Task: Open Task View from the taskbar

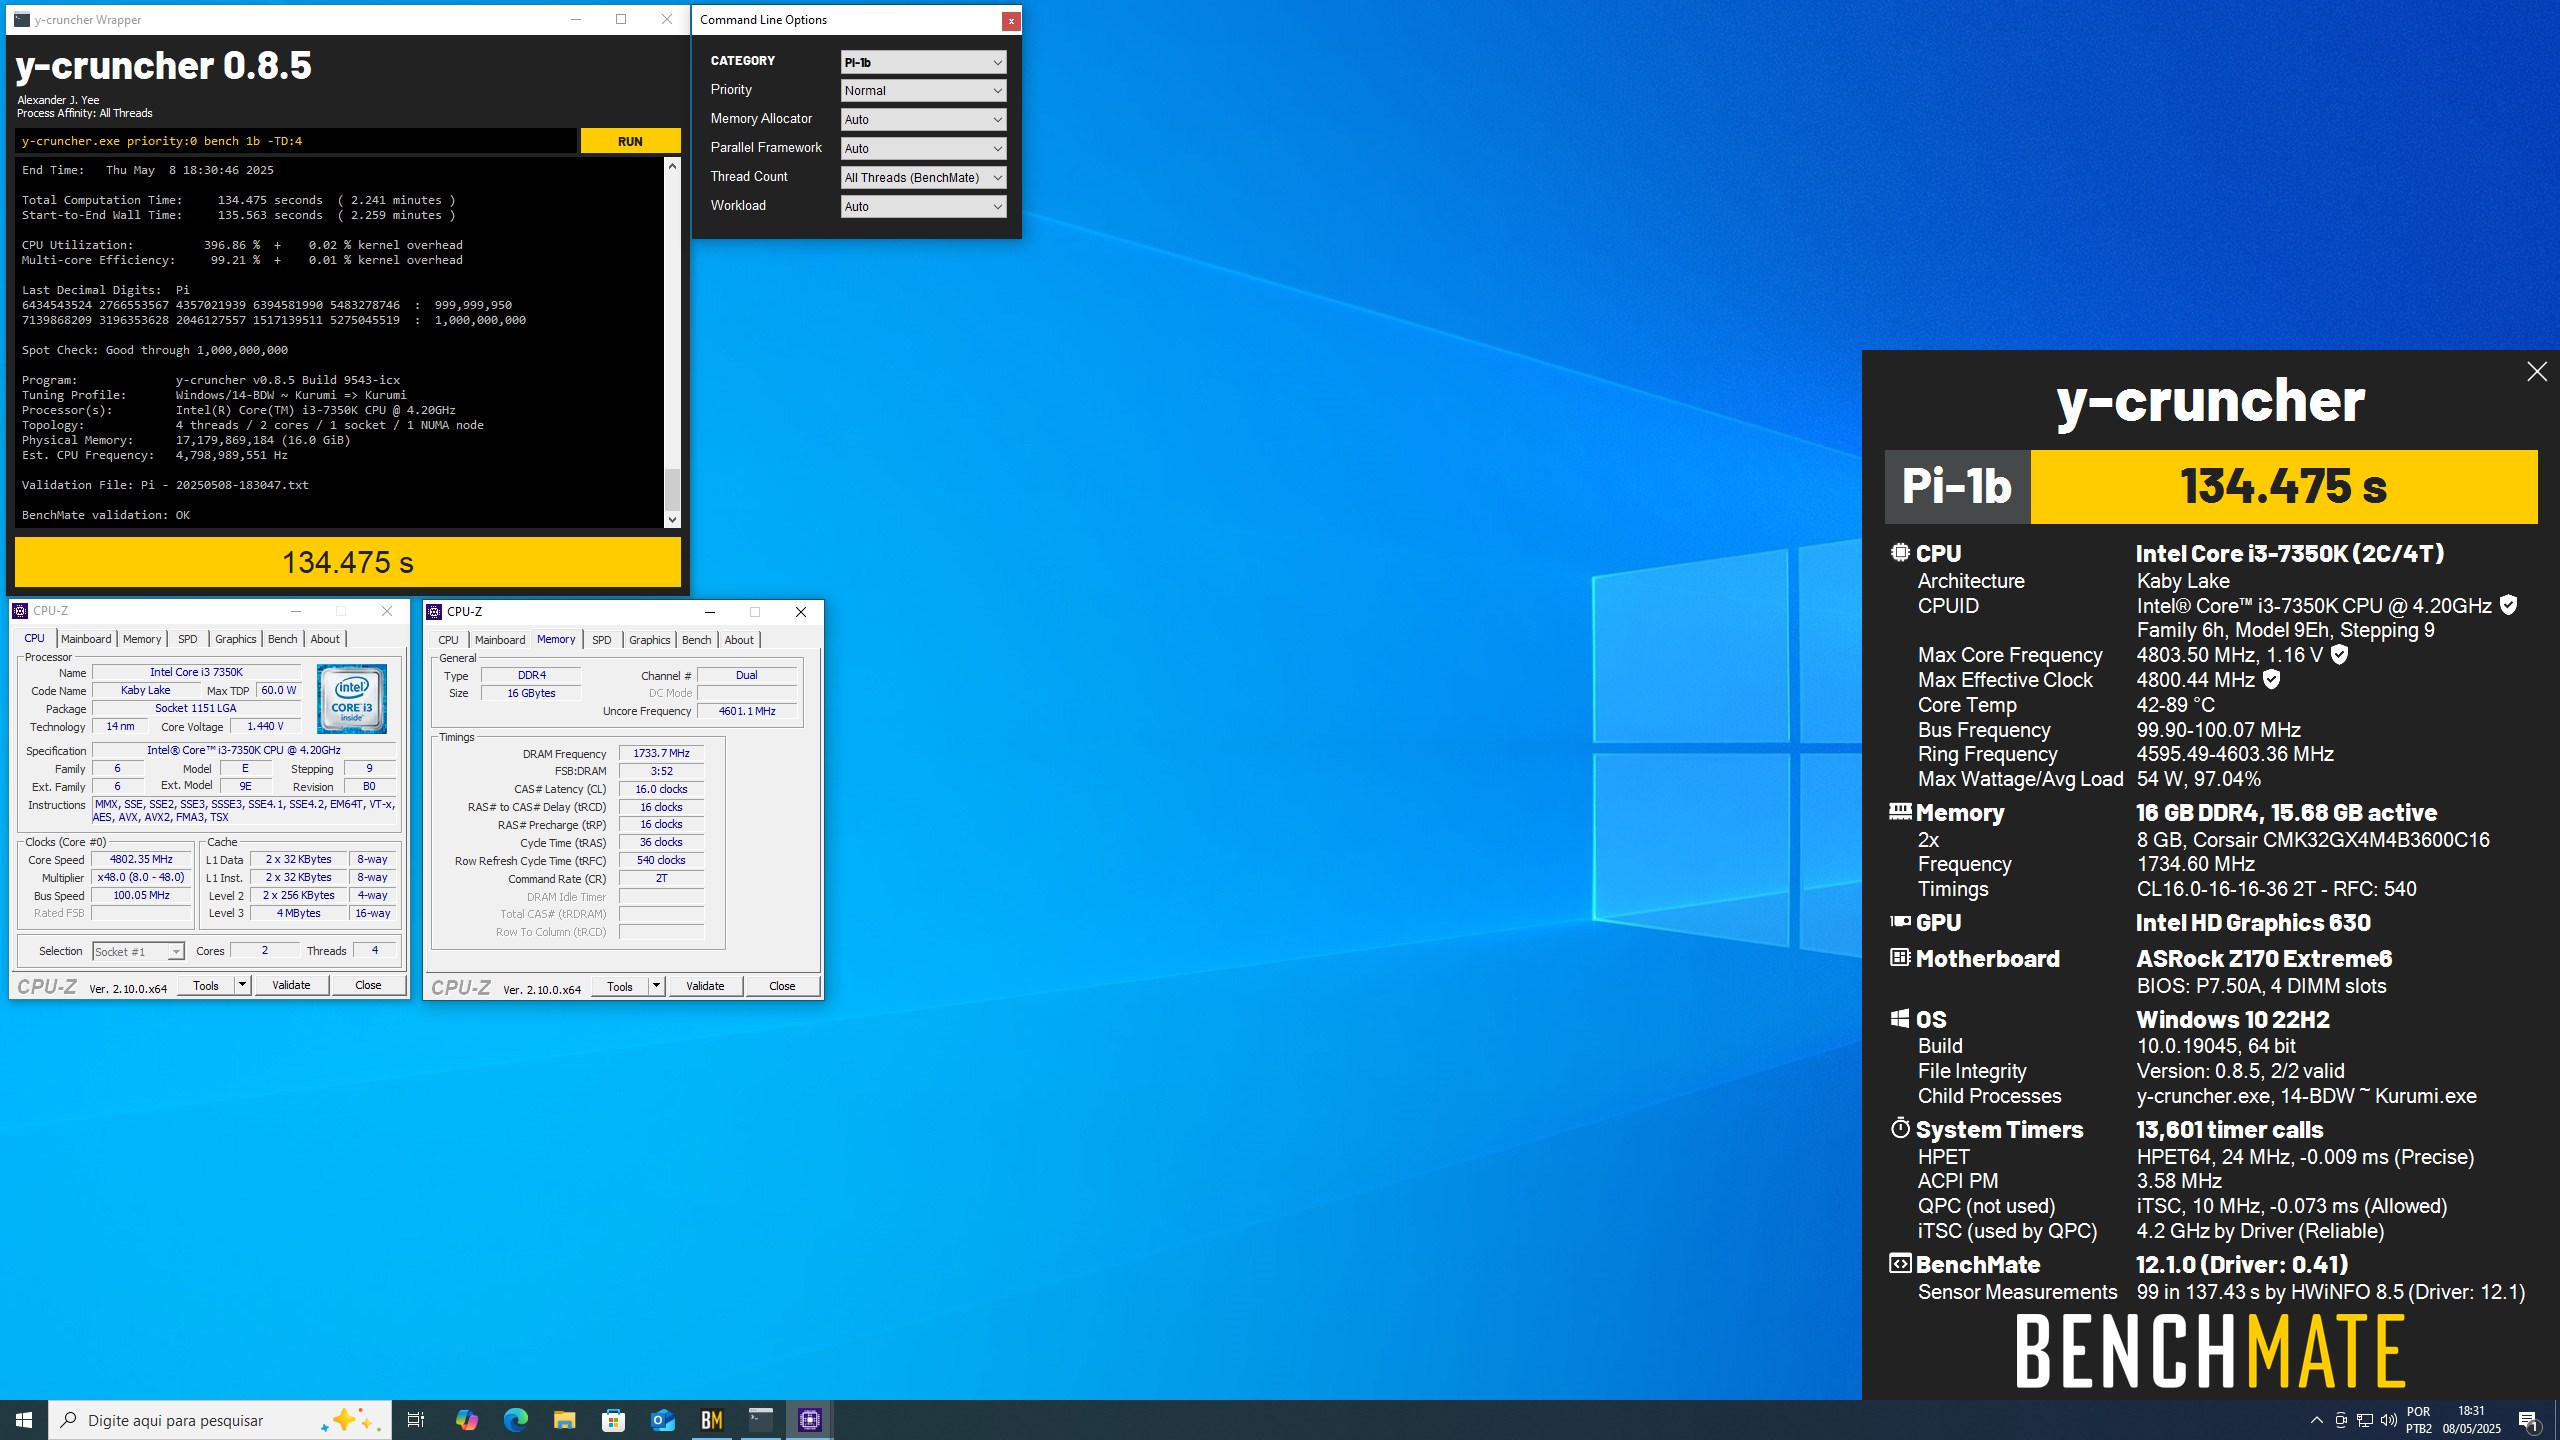Action: 416,1420
